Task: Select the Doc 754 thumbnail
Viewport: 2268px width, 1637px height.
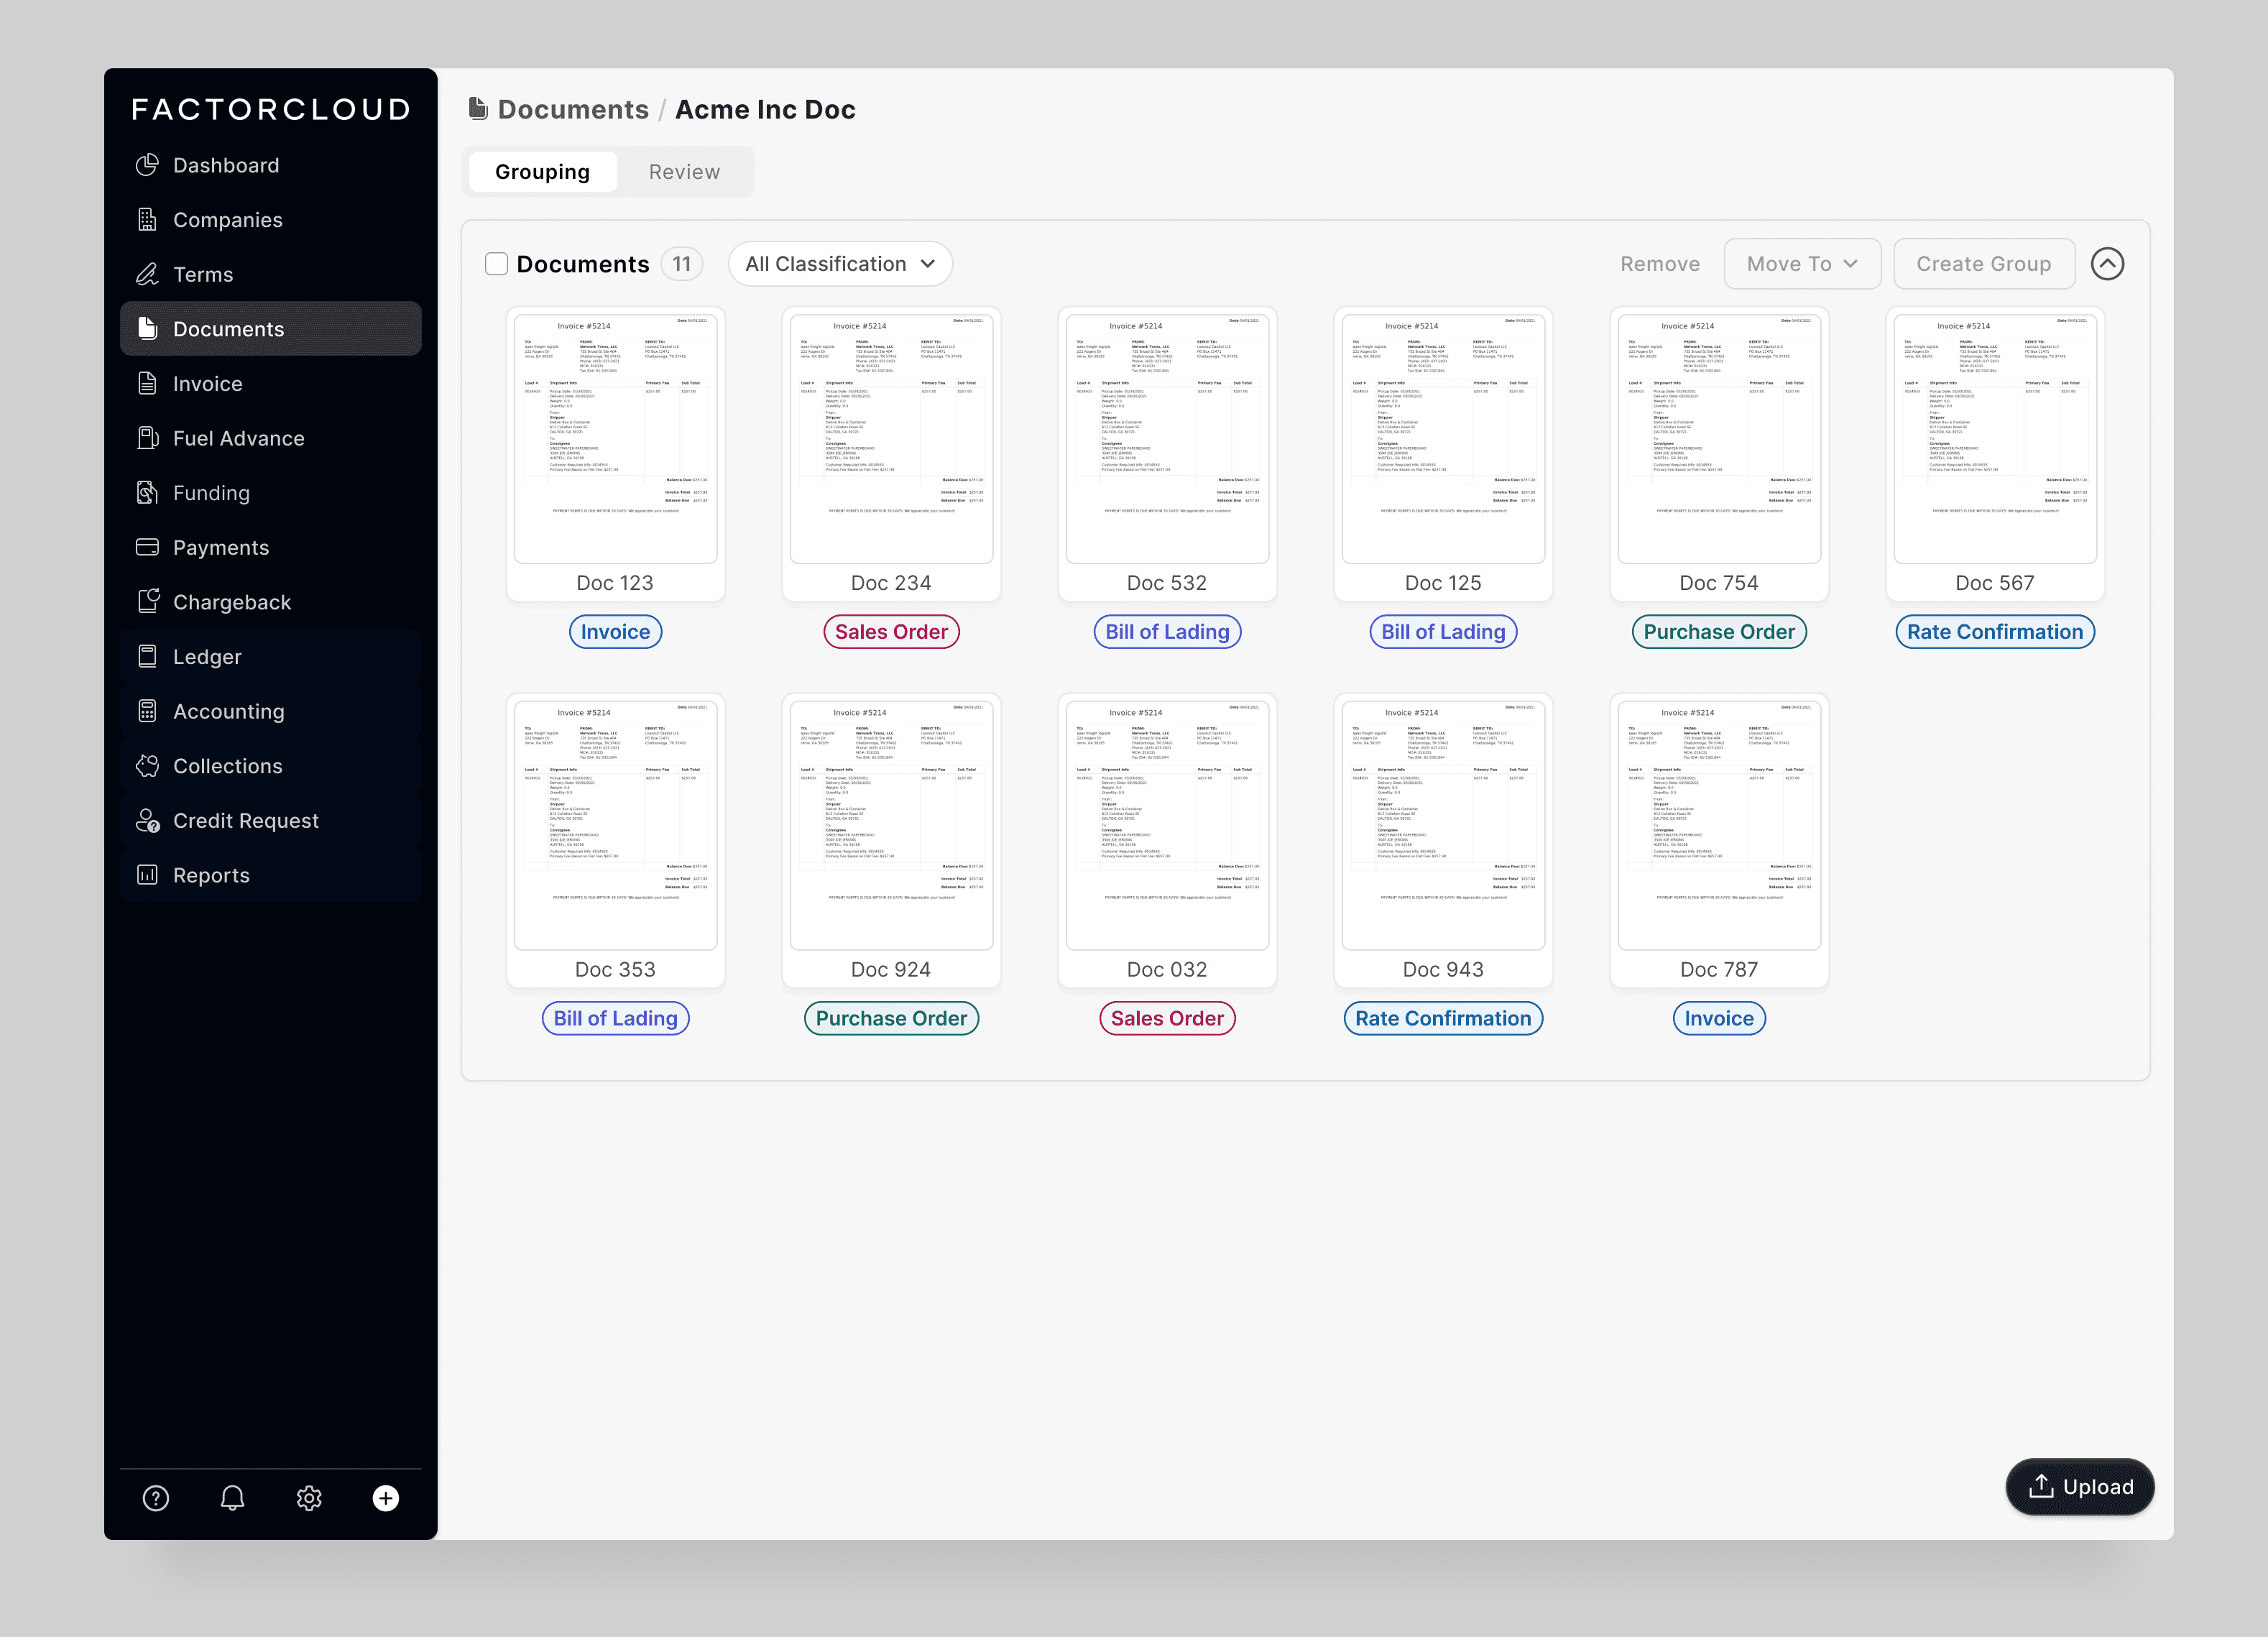Action: click(1718, 440)
